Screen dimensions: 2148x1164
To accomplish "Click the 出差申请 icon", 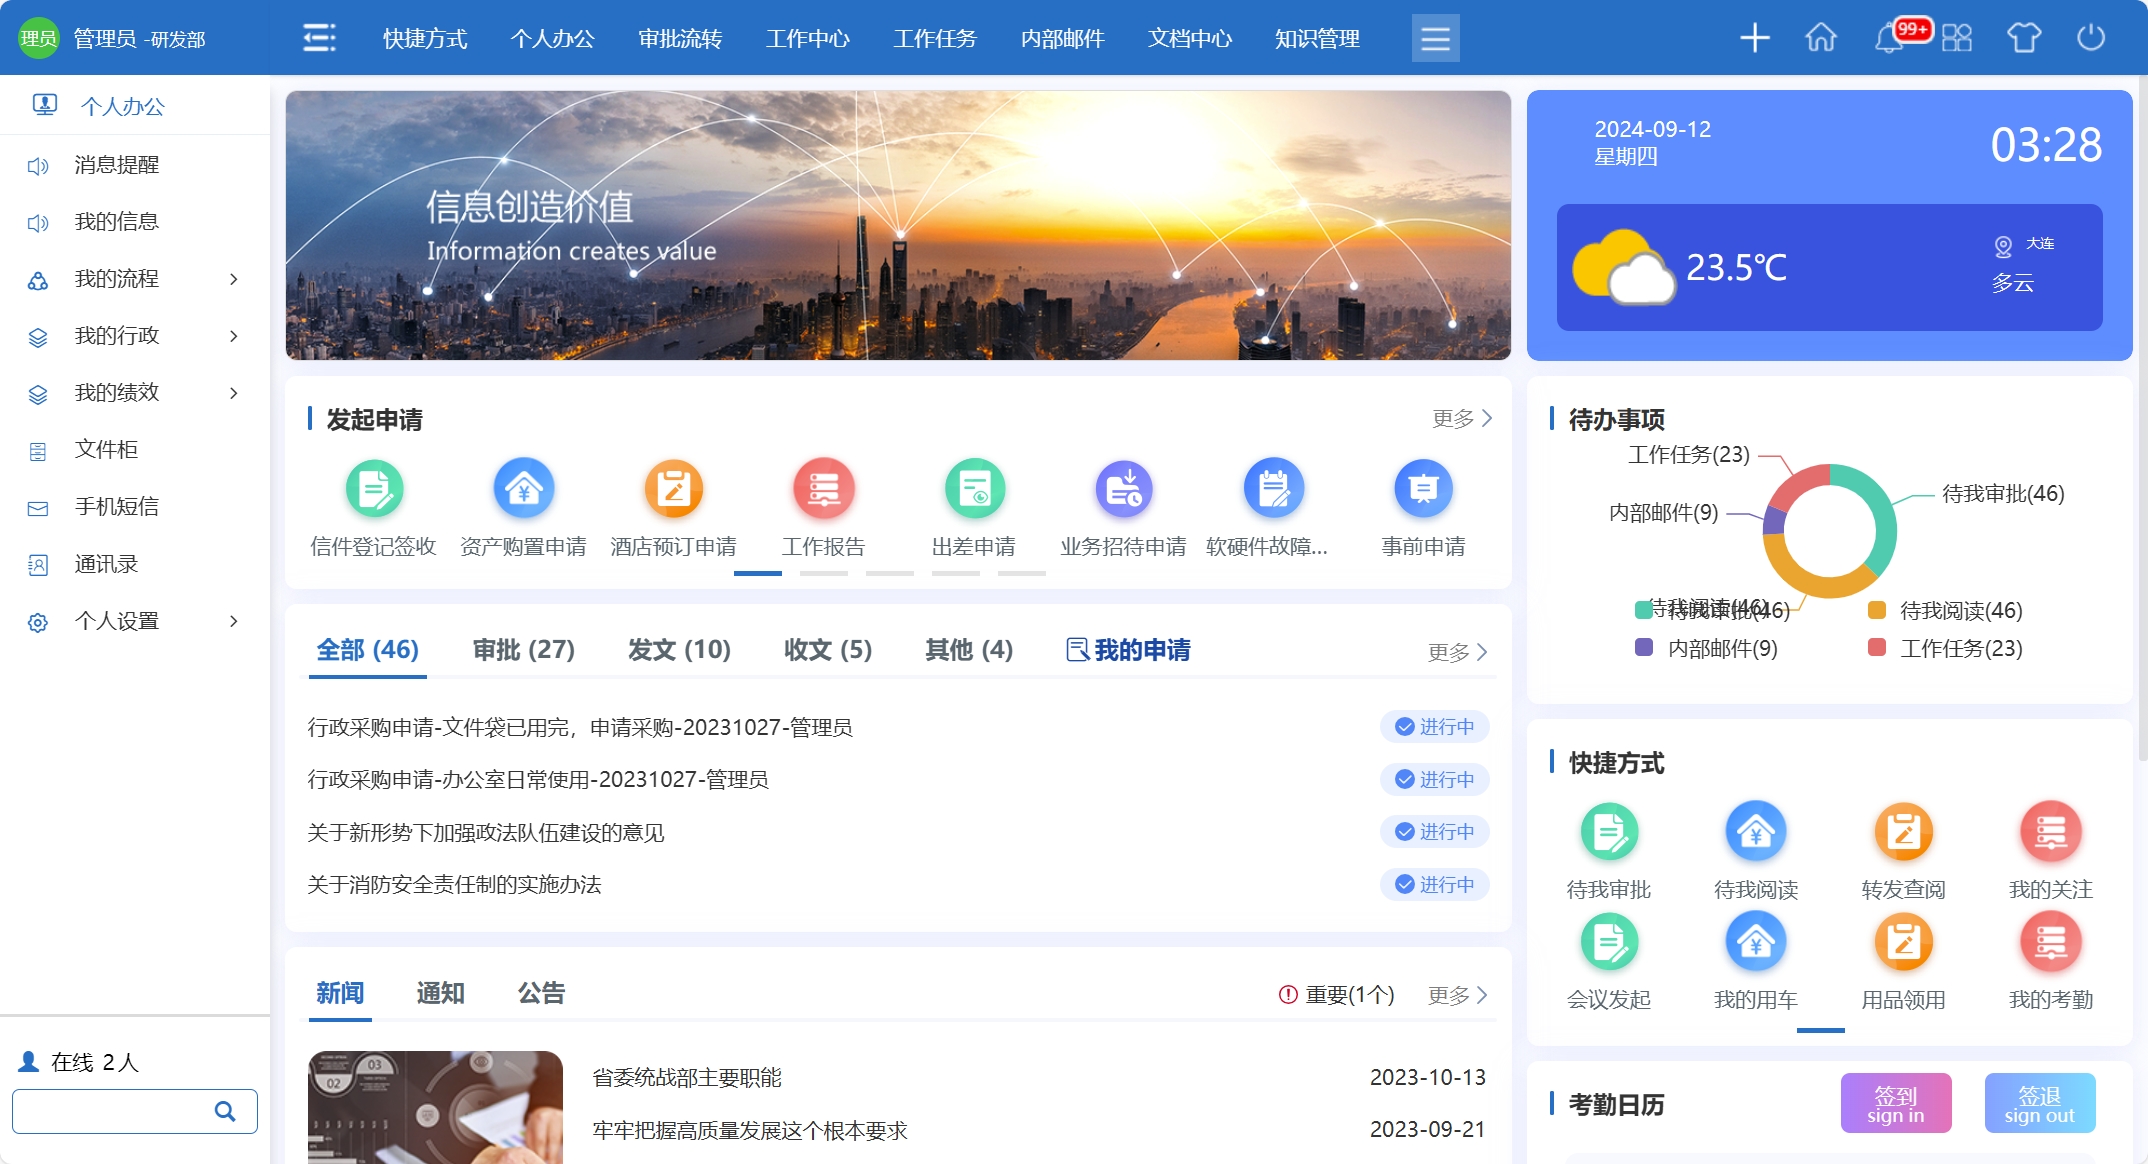I will click(973, 489).
